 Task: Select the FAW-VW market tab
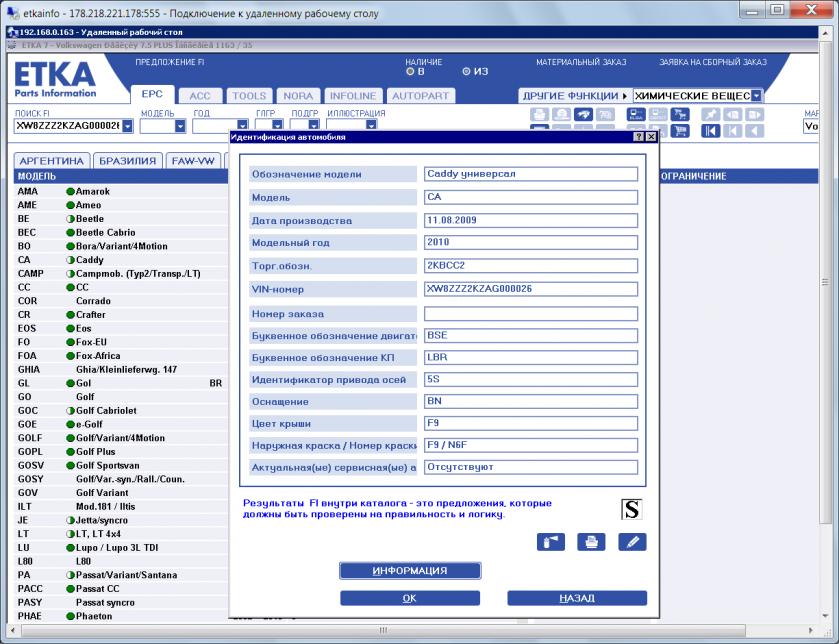pos(193,161)
